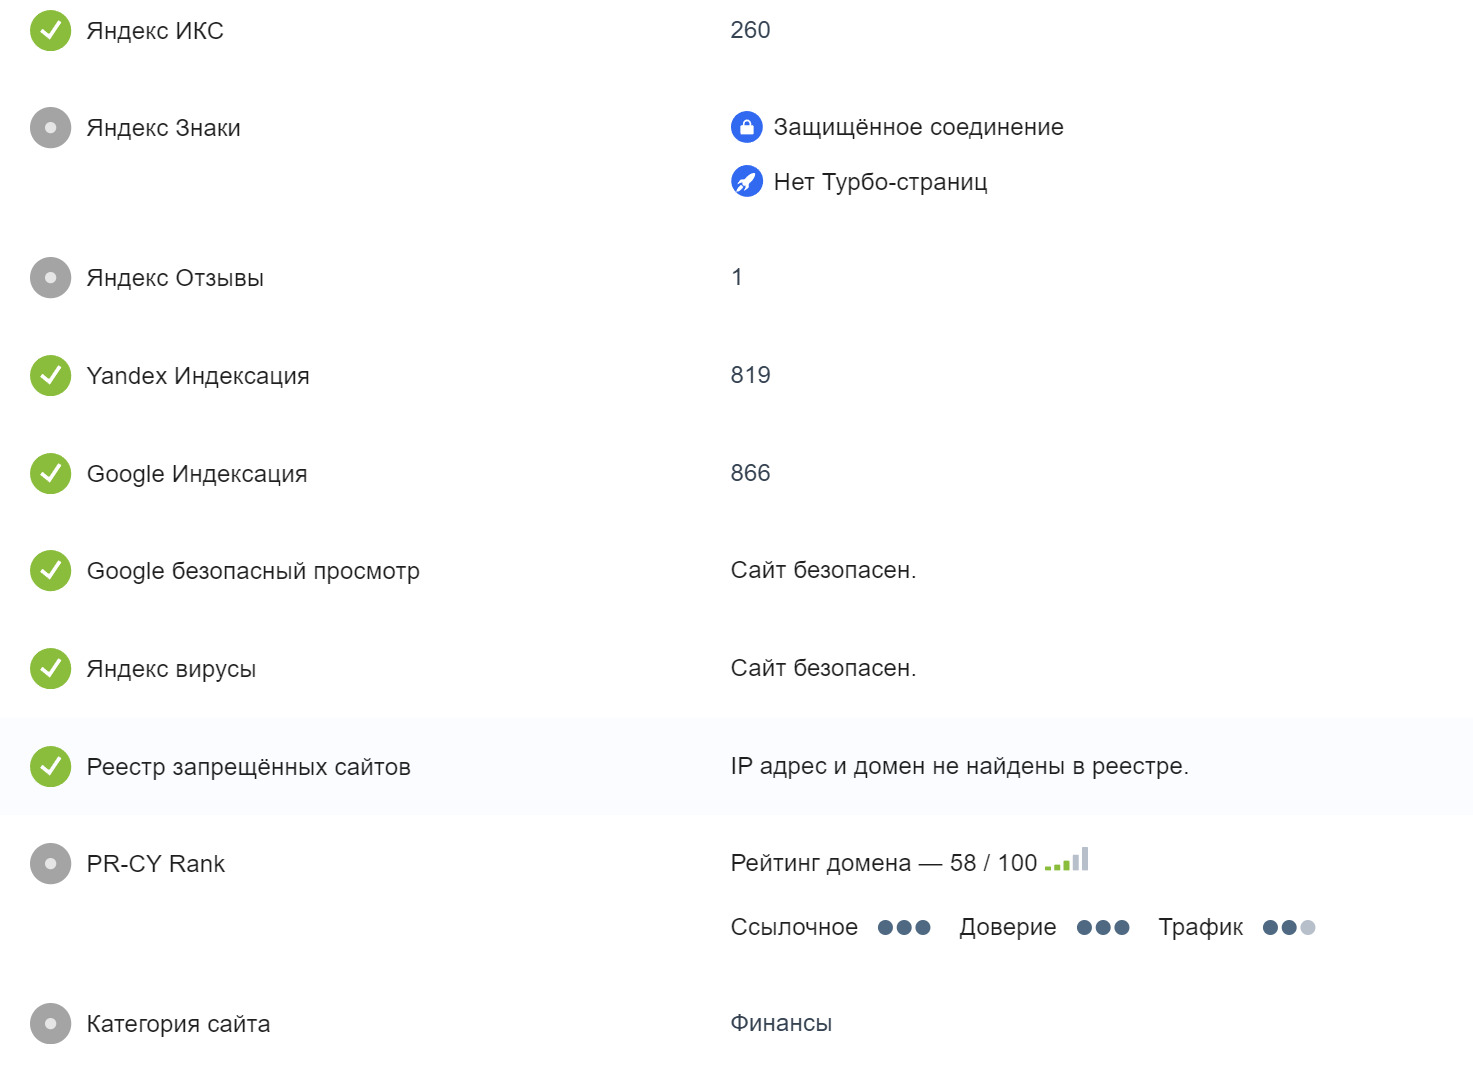1473x1072 pixels.
Task: Click the green check beside Yandex Индексация
Action: (50, 376)
